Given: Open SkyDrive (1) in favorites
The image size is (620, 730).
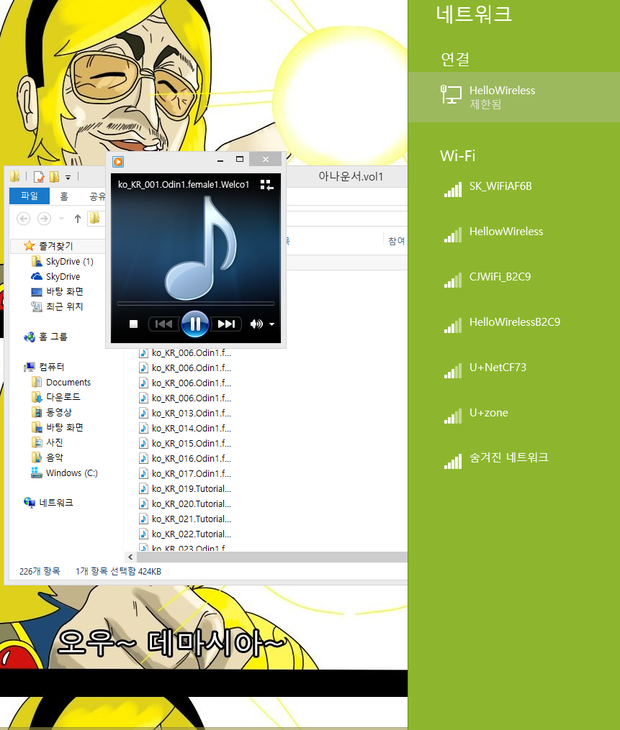Looking at the screenshot, I should [69, 261].
